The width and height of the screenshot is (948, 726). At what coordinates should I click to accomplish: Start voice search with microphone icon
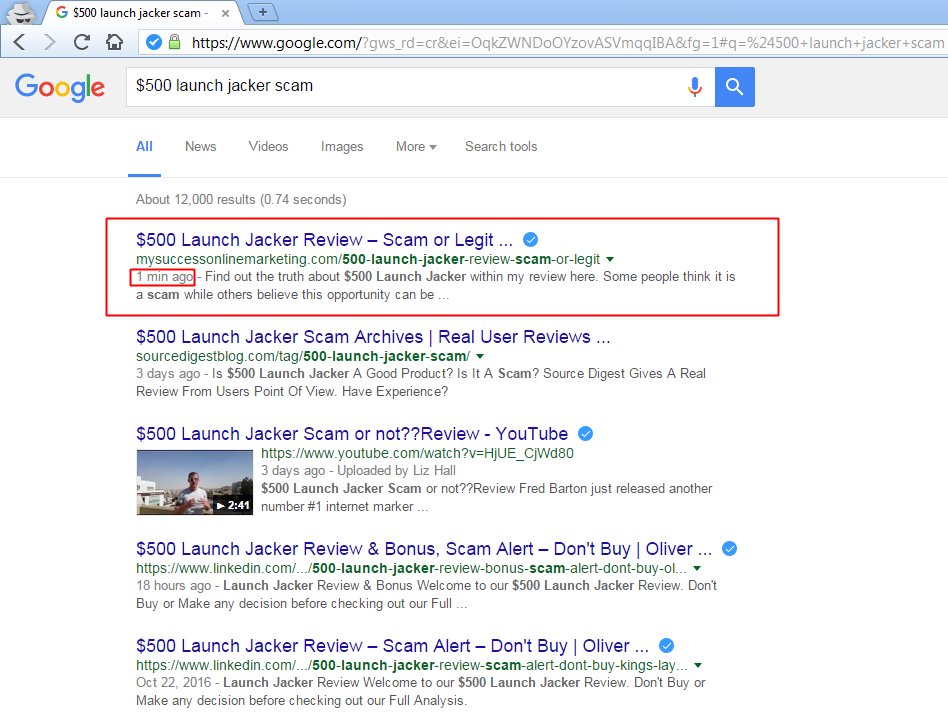click(695, 87)
